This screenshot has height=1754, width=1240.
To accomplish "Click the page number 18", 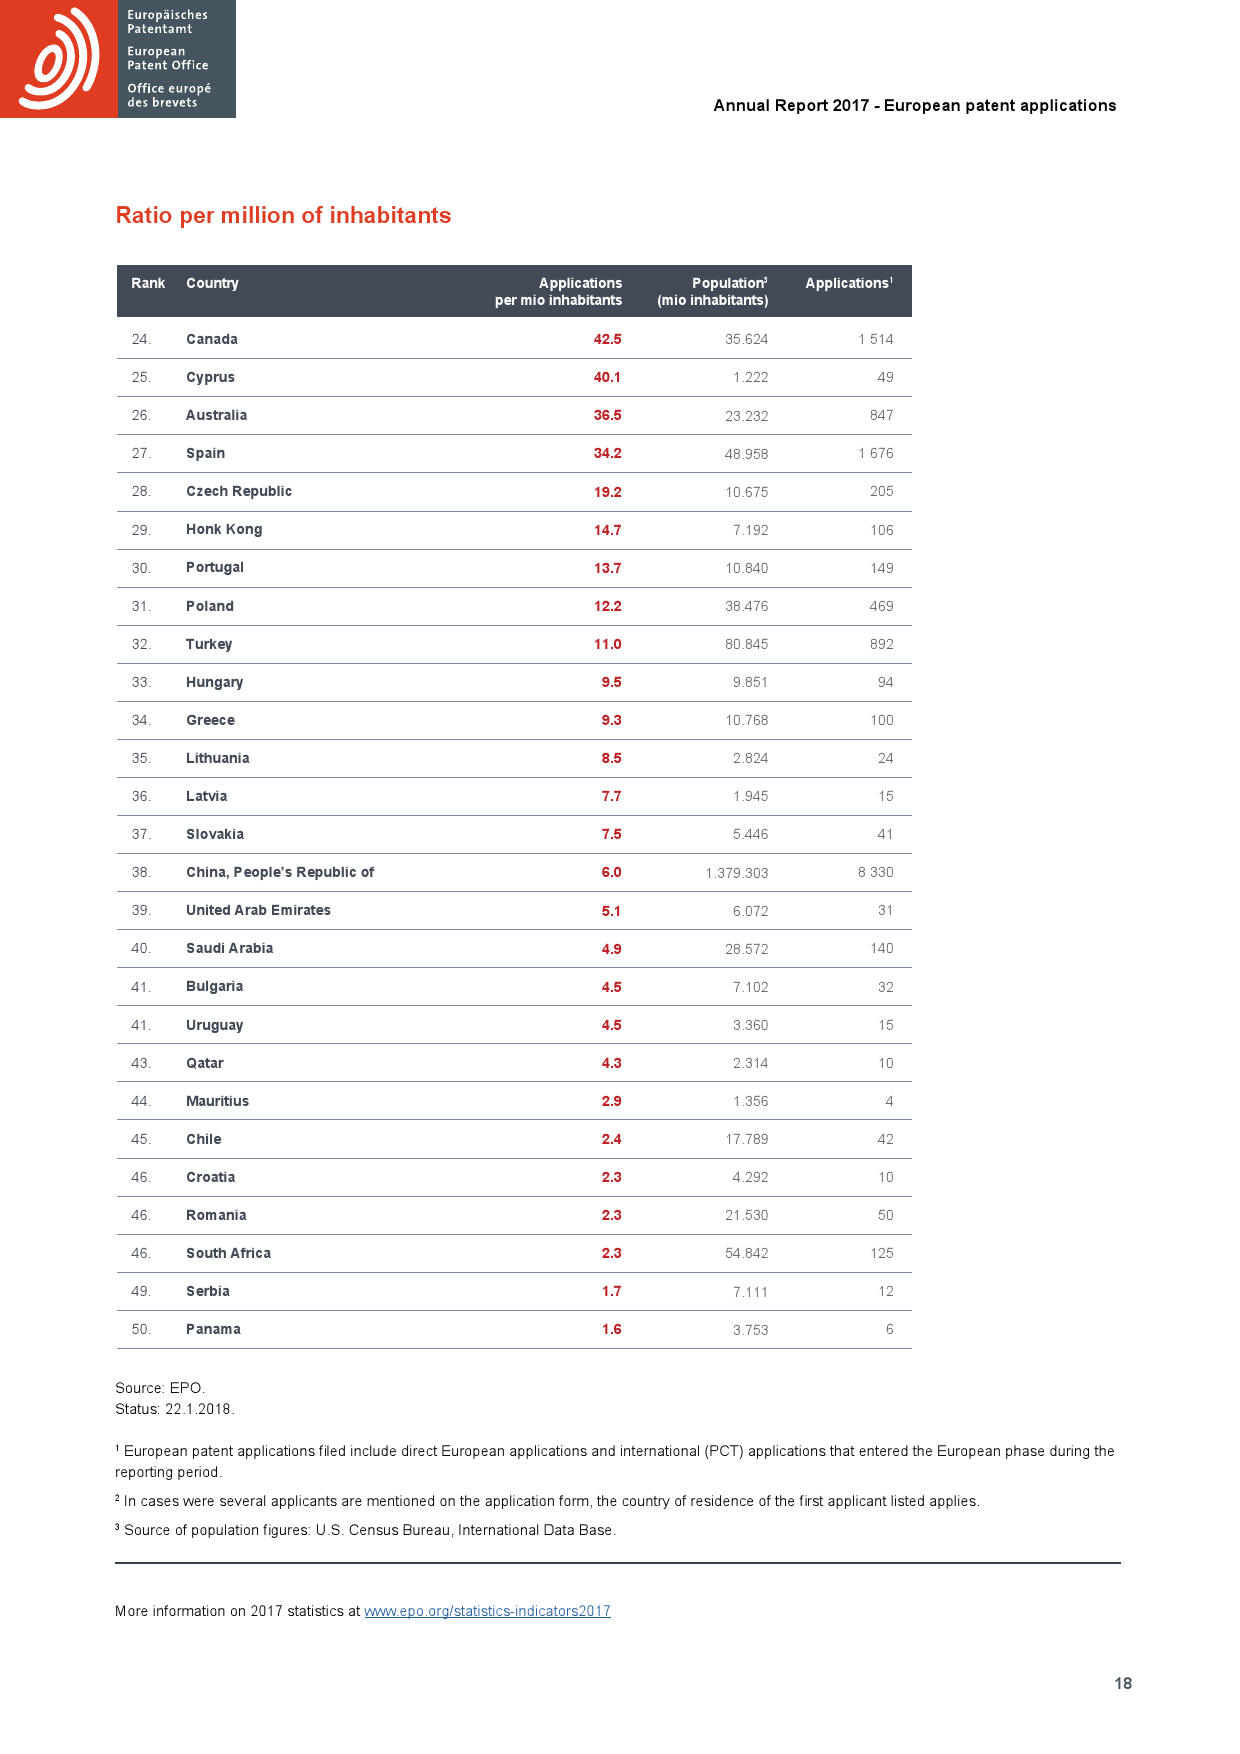I will [x=1123, y=1683].
